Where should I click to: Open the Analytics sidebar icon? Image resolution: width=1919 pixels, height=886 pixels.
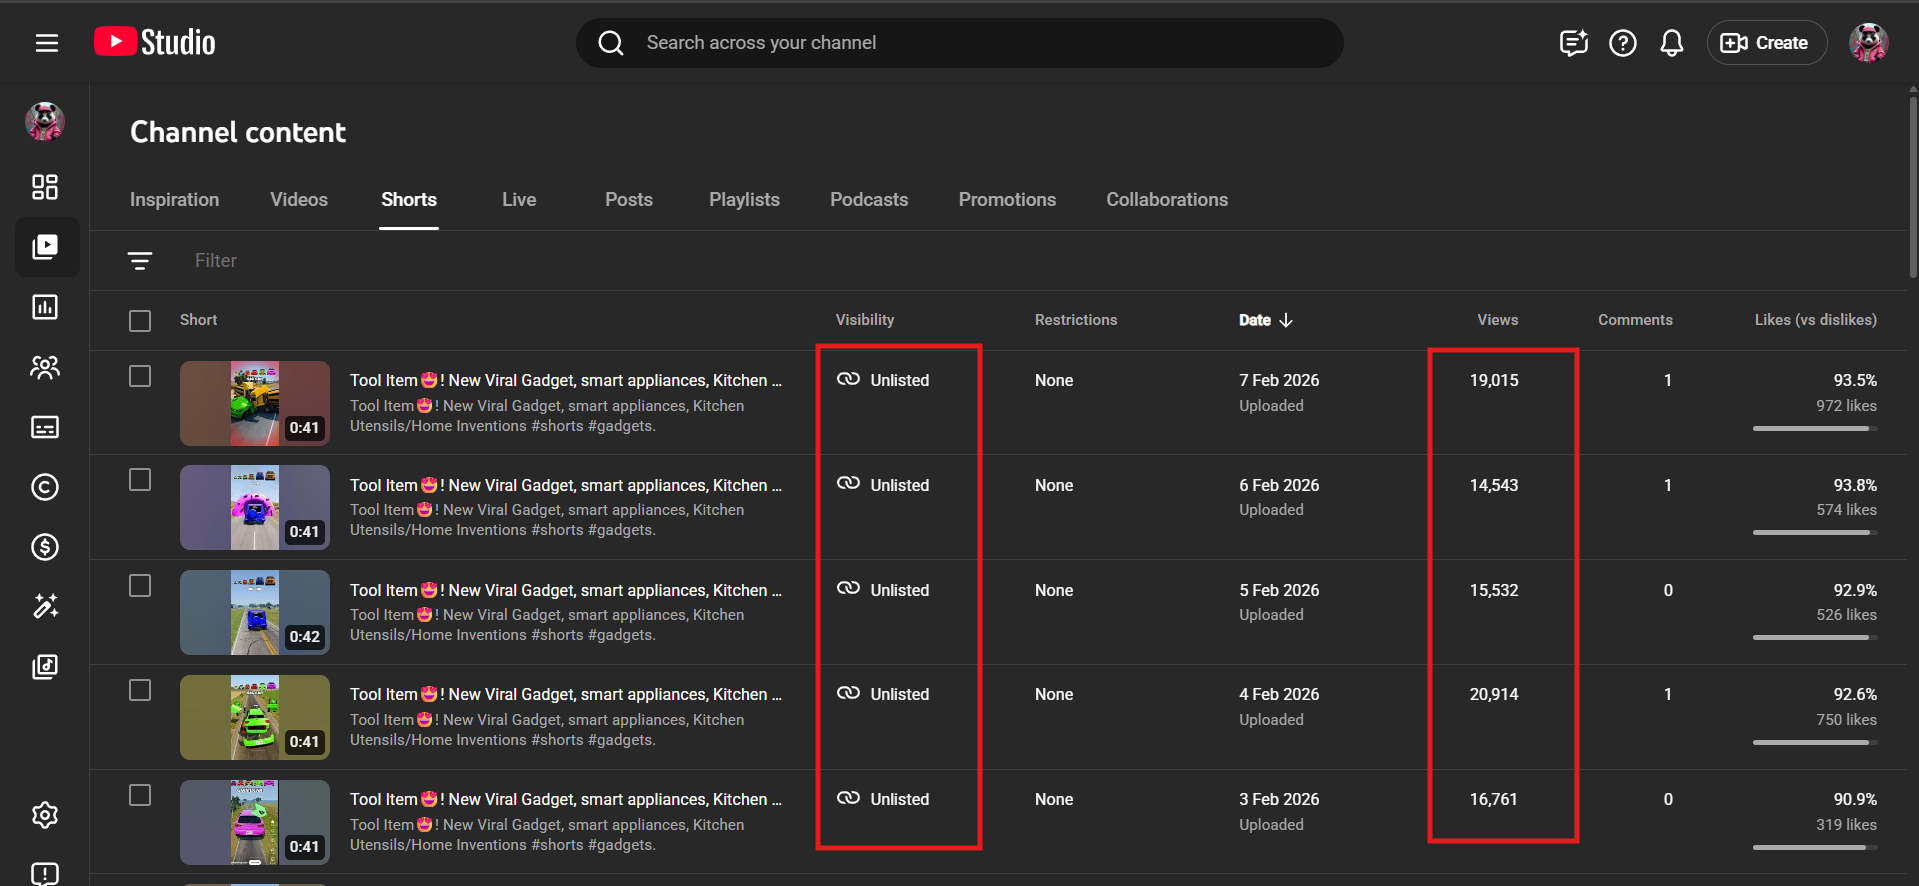point(45,307)
